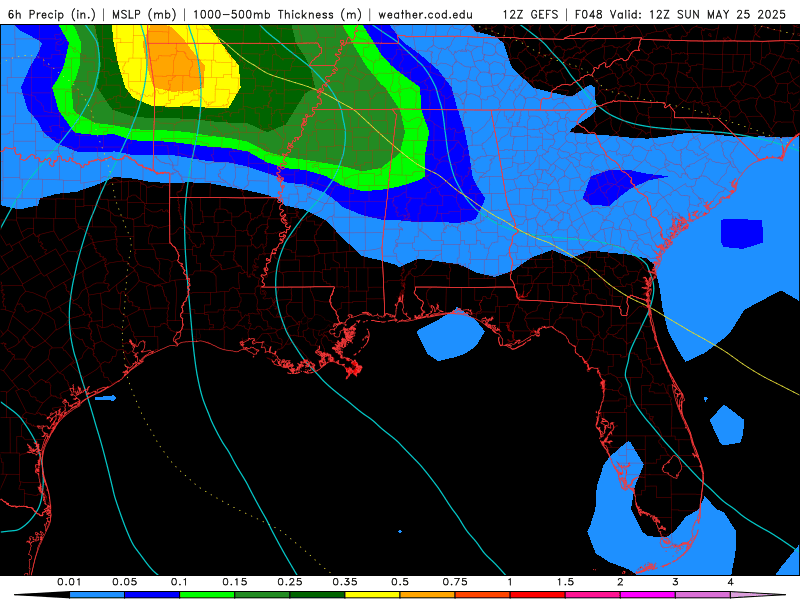Click the 0.01 legend value
The width and height of the screenshot is (800, 600).
click(x=69, y=582)
